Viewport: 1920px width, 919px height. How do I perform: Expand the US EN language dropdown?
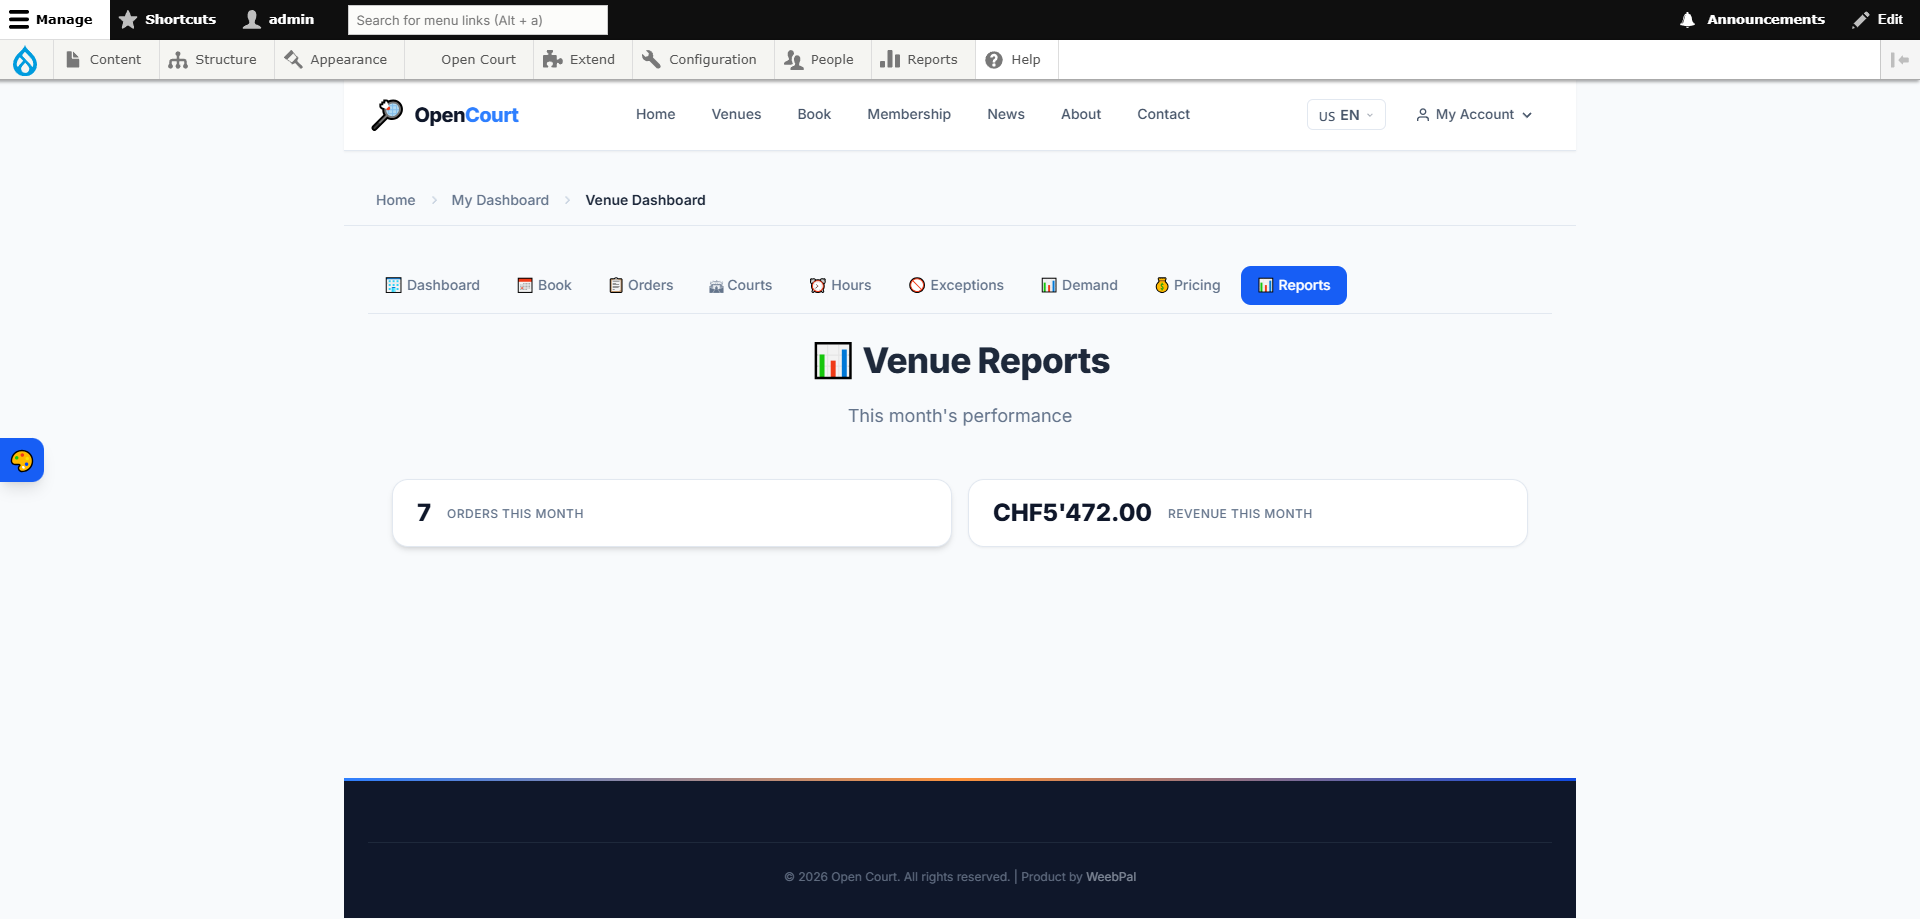tap(1345, 115)
